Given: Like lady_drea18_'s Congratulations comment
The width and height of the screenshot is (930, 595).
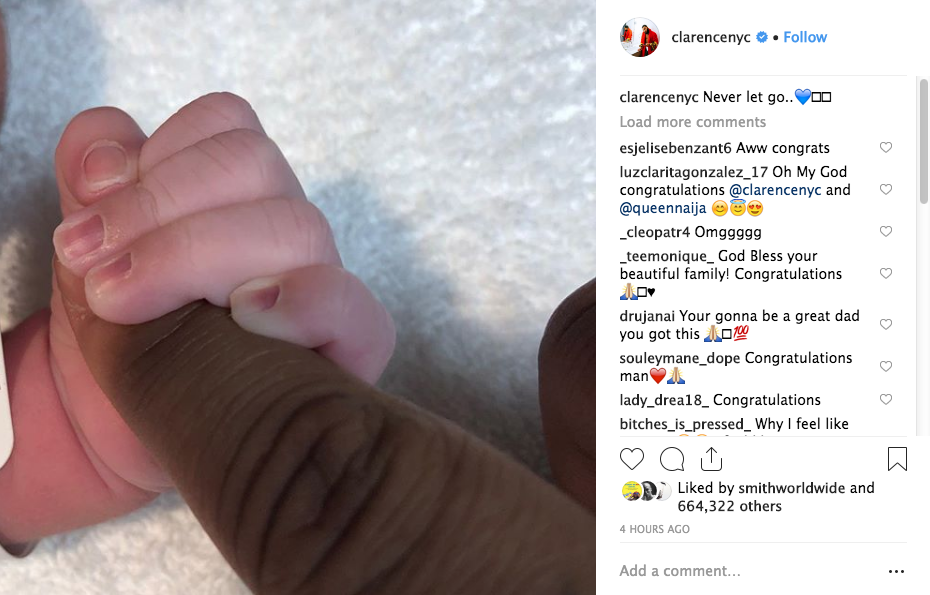Looking at the screenshot, I should tap(886, 399).
